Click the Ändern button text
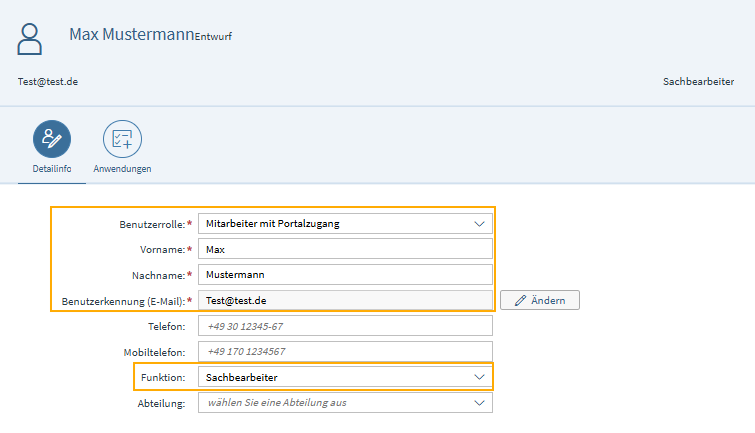Screen dimensions: 755x433 pos(548,301)
